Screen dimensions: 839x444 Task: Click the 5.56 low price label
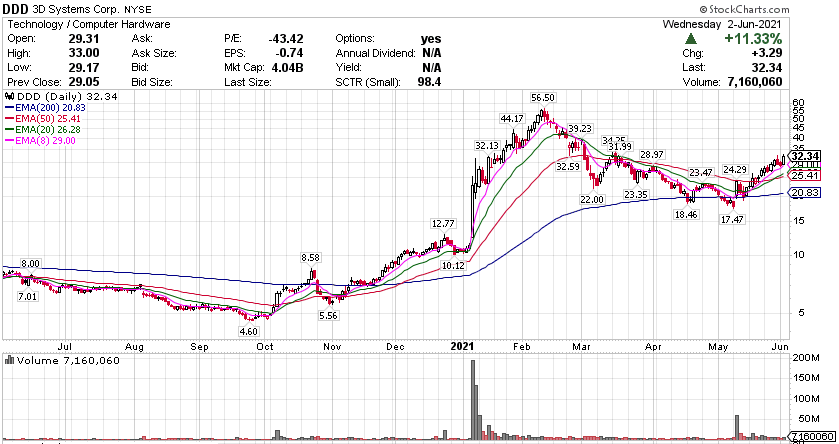[x=328, y=316]
